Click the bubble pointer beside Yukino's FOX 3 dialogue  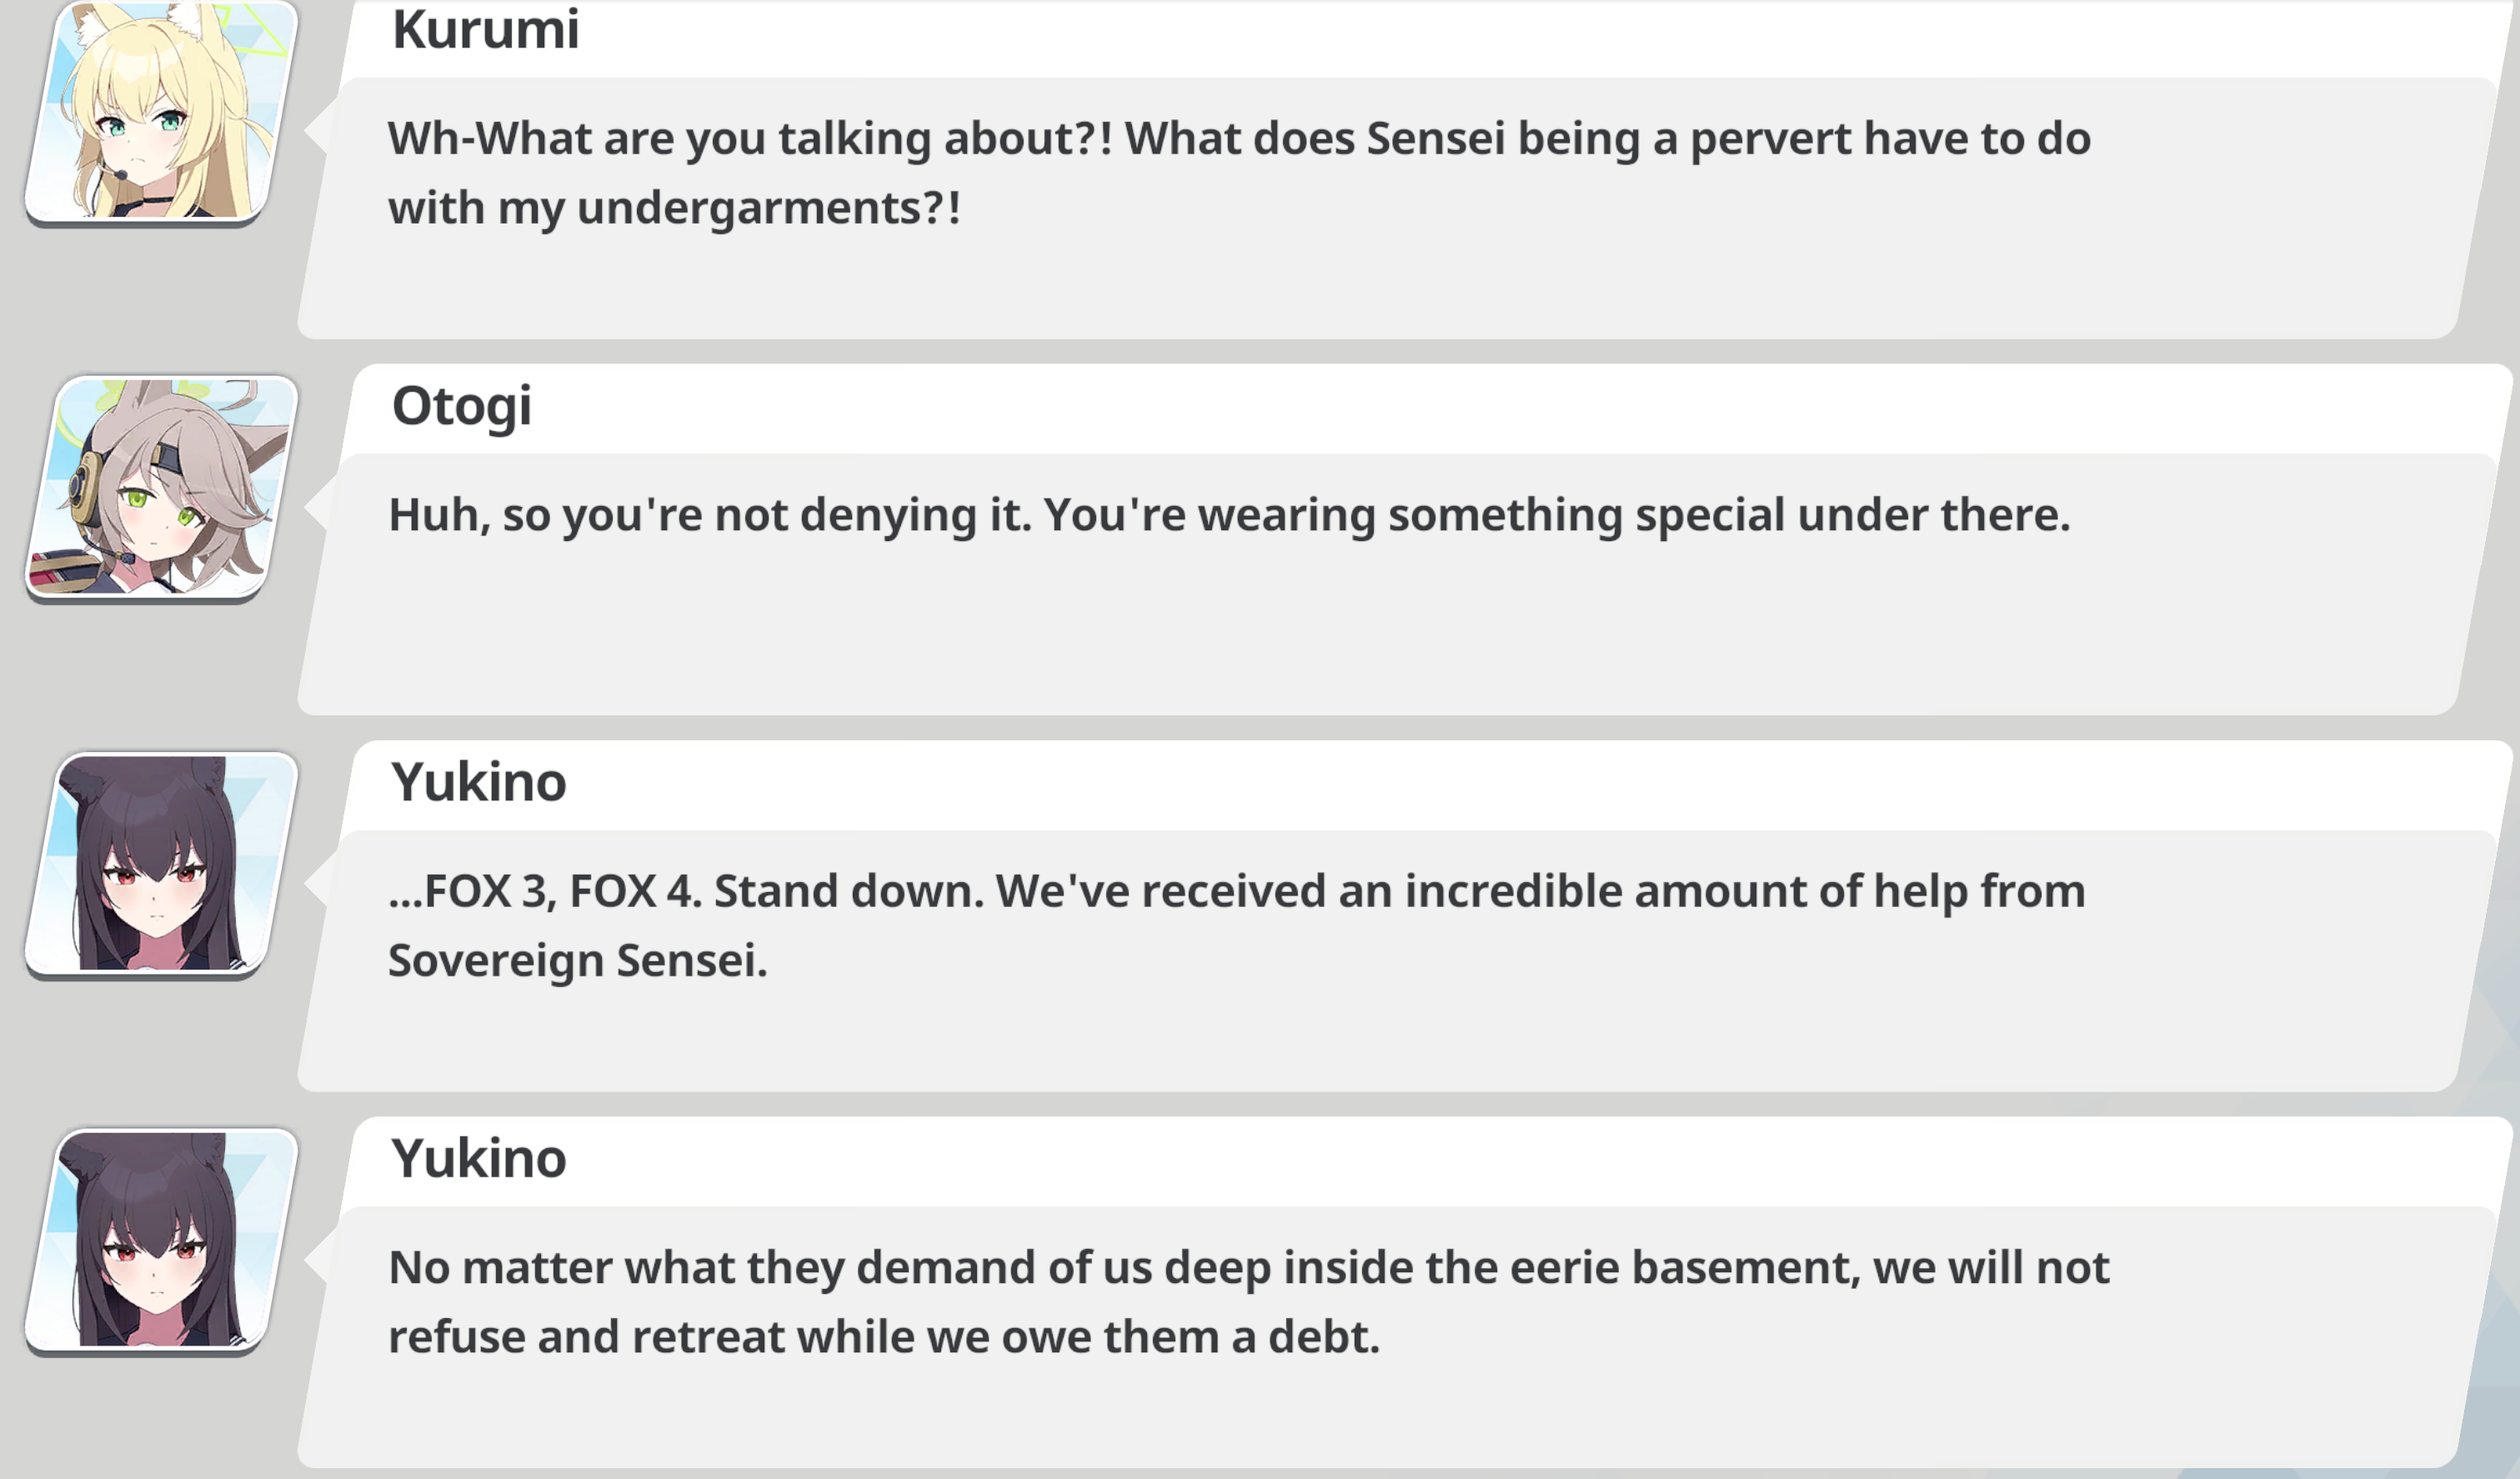tap(317, 882)
